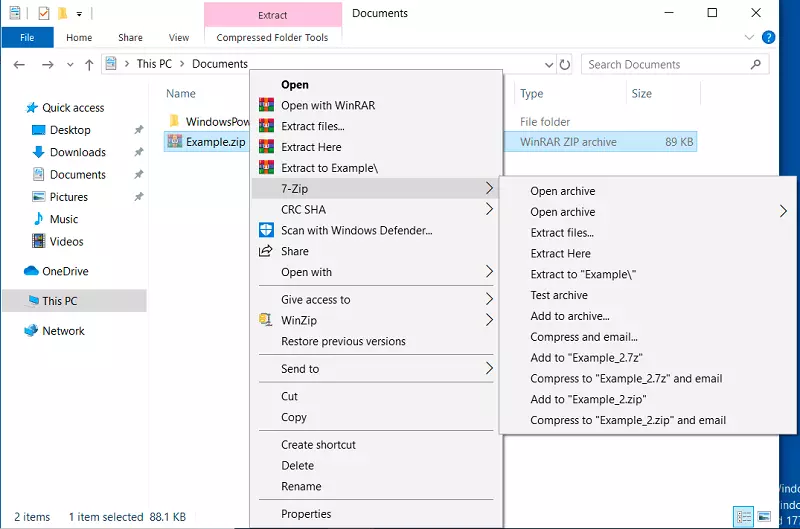Choose Add to "Example_2.7z" option

(586, 358)
